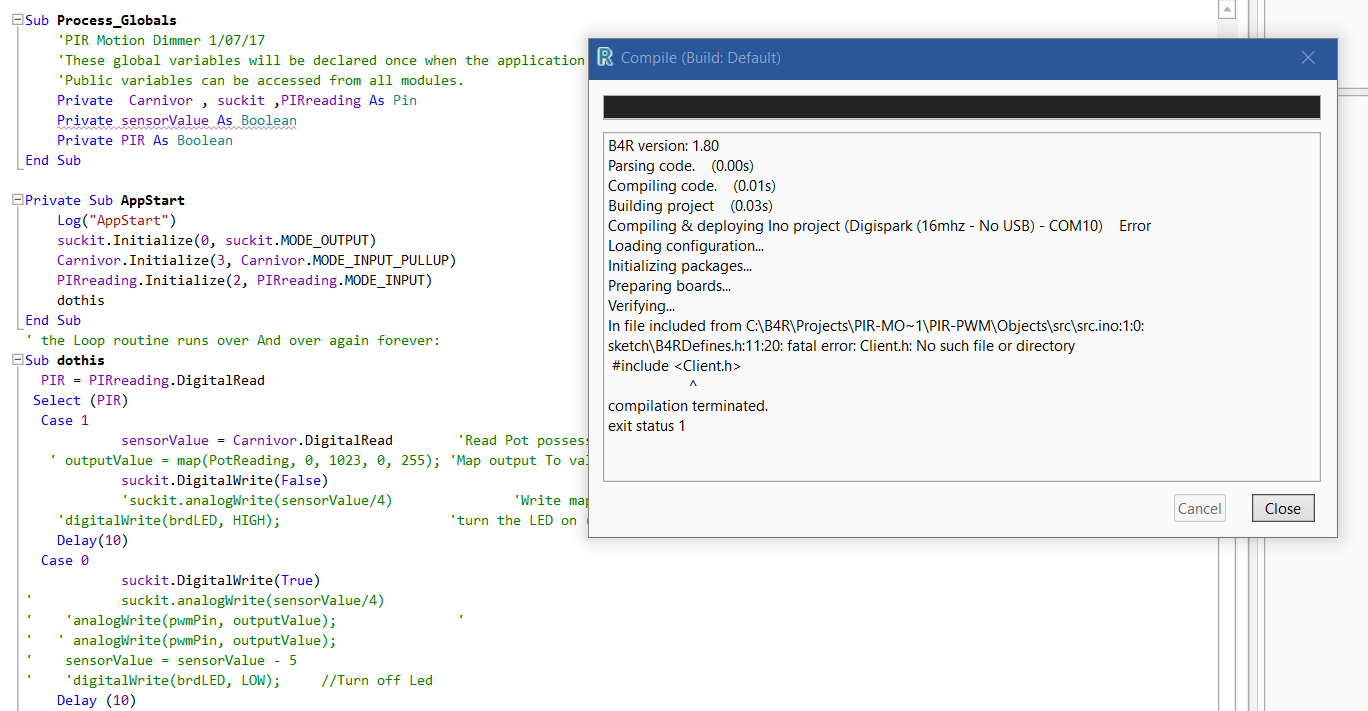
Task: Click the "exit status 1" log line
Action: pyautogui.click(x=647, y=426)
